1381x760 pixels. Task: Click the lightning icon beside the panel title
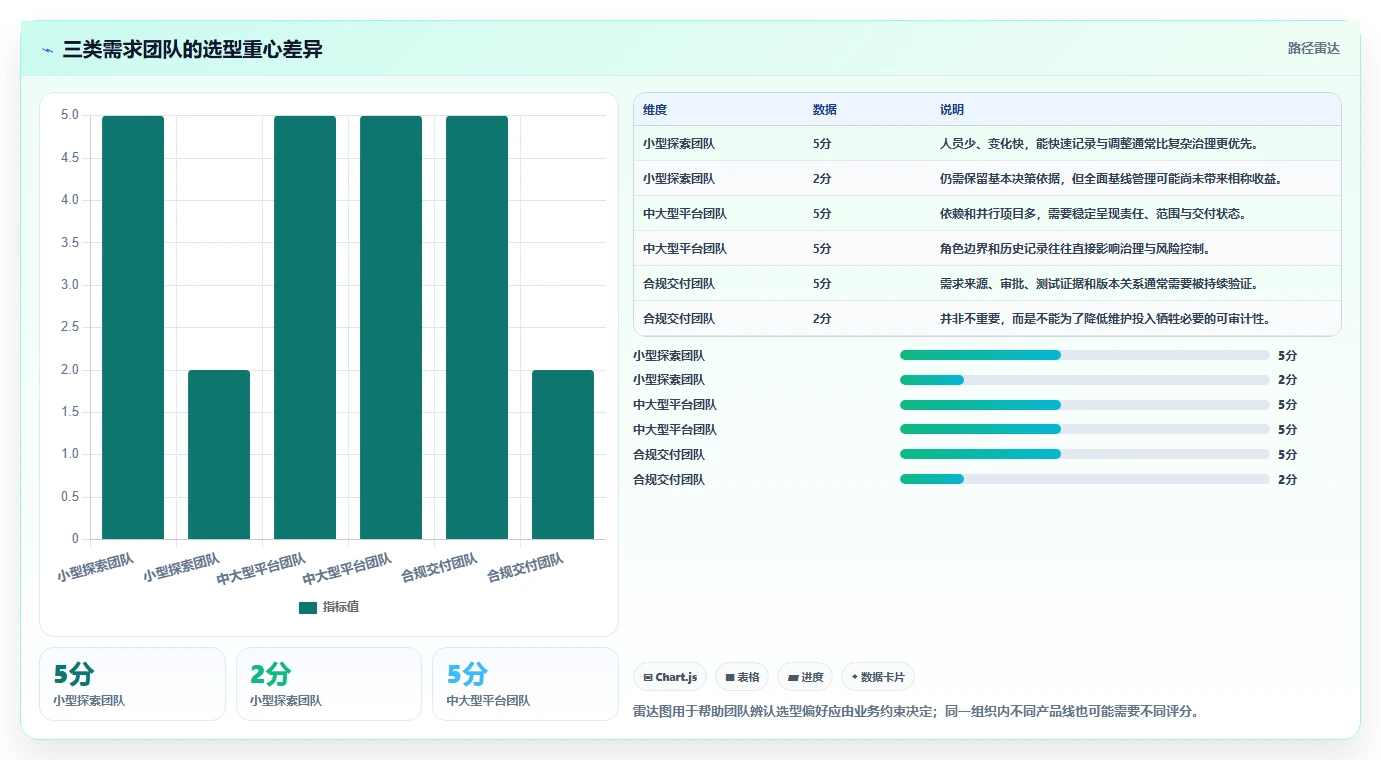coord(48,50)
